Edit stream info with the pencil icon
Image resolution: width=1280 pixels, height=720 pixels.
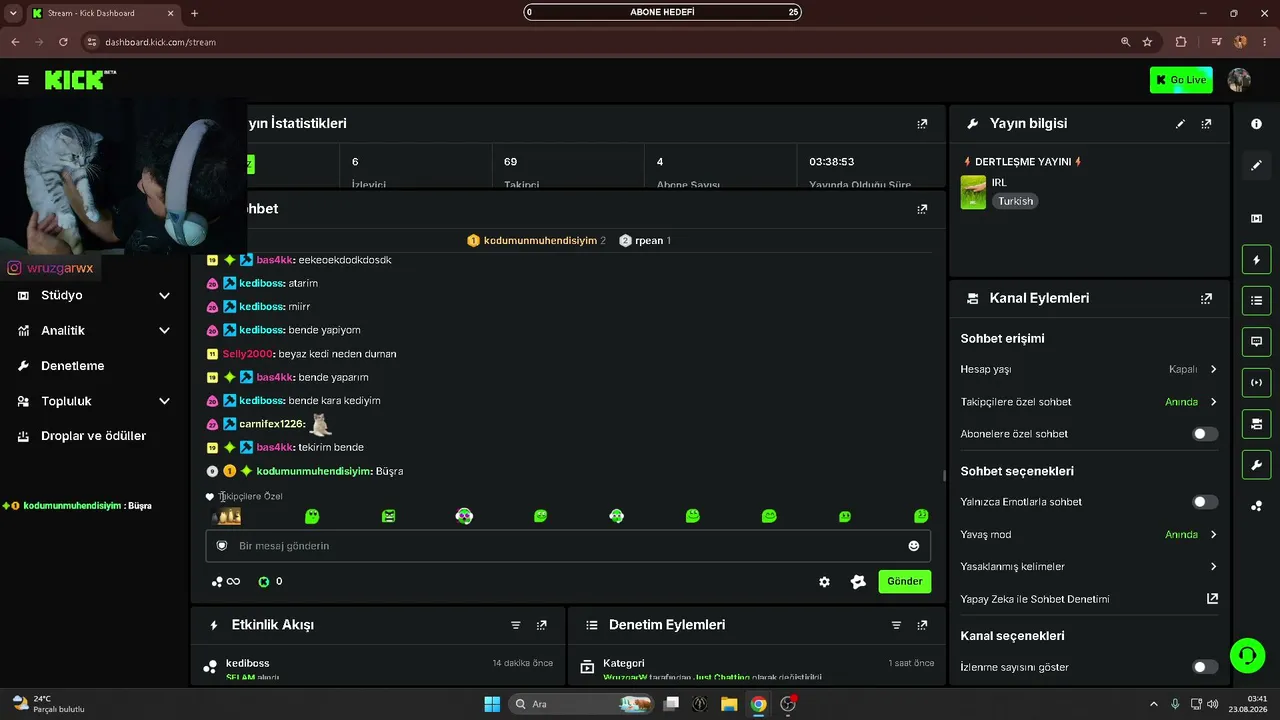coord(1180,124)
